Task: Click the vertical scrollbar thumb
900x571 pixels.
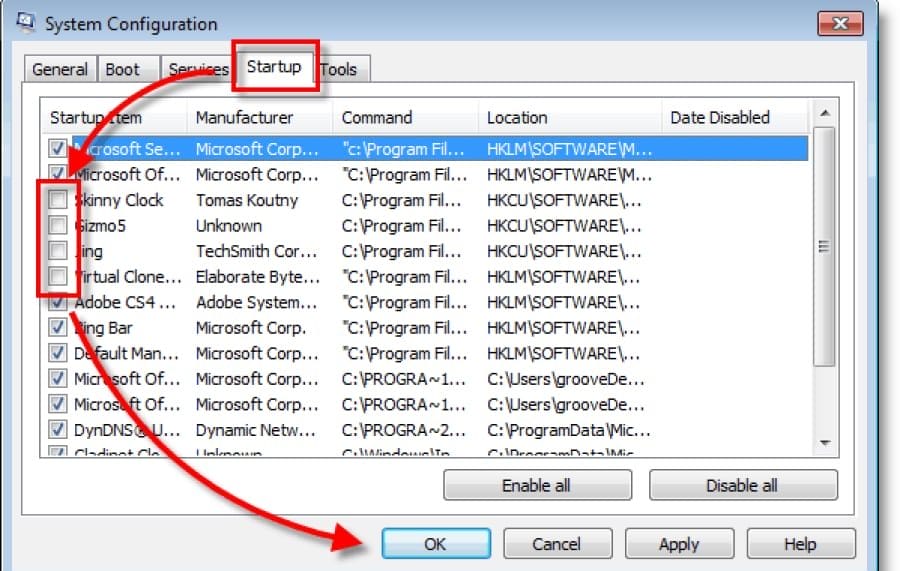Action: click(x=825, y=246)
